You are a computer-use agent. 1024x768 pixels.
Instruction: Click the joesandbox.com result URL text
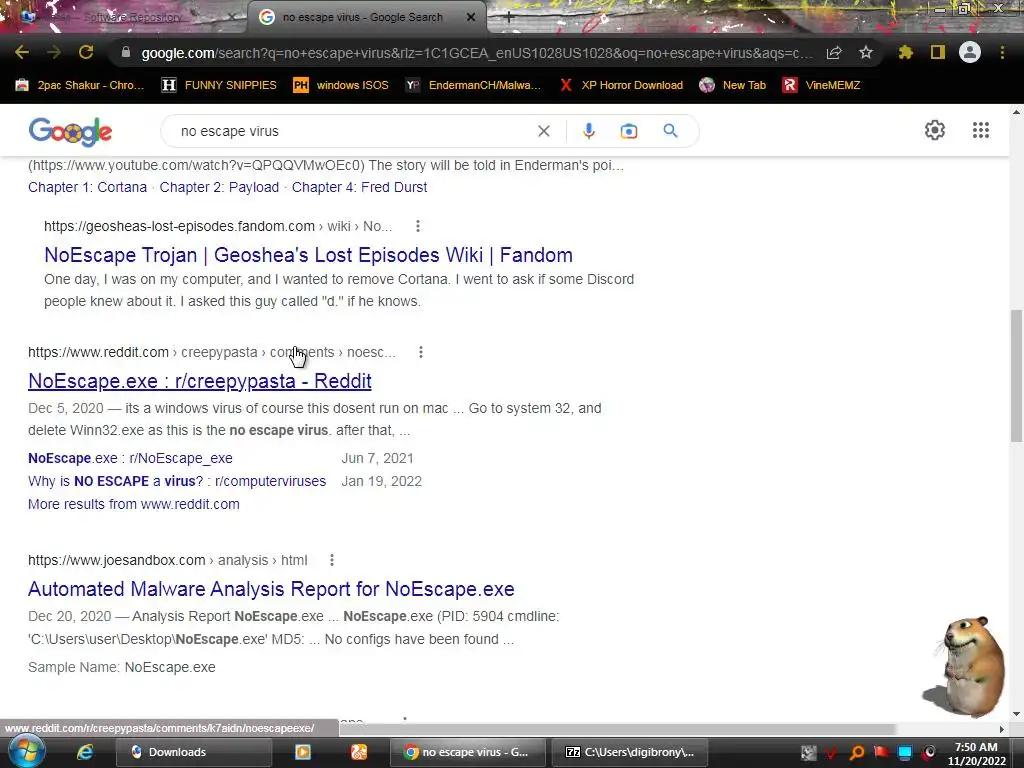click(x=168, y=560)
